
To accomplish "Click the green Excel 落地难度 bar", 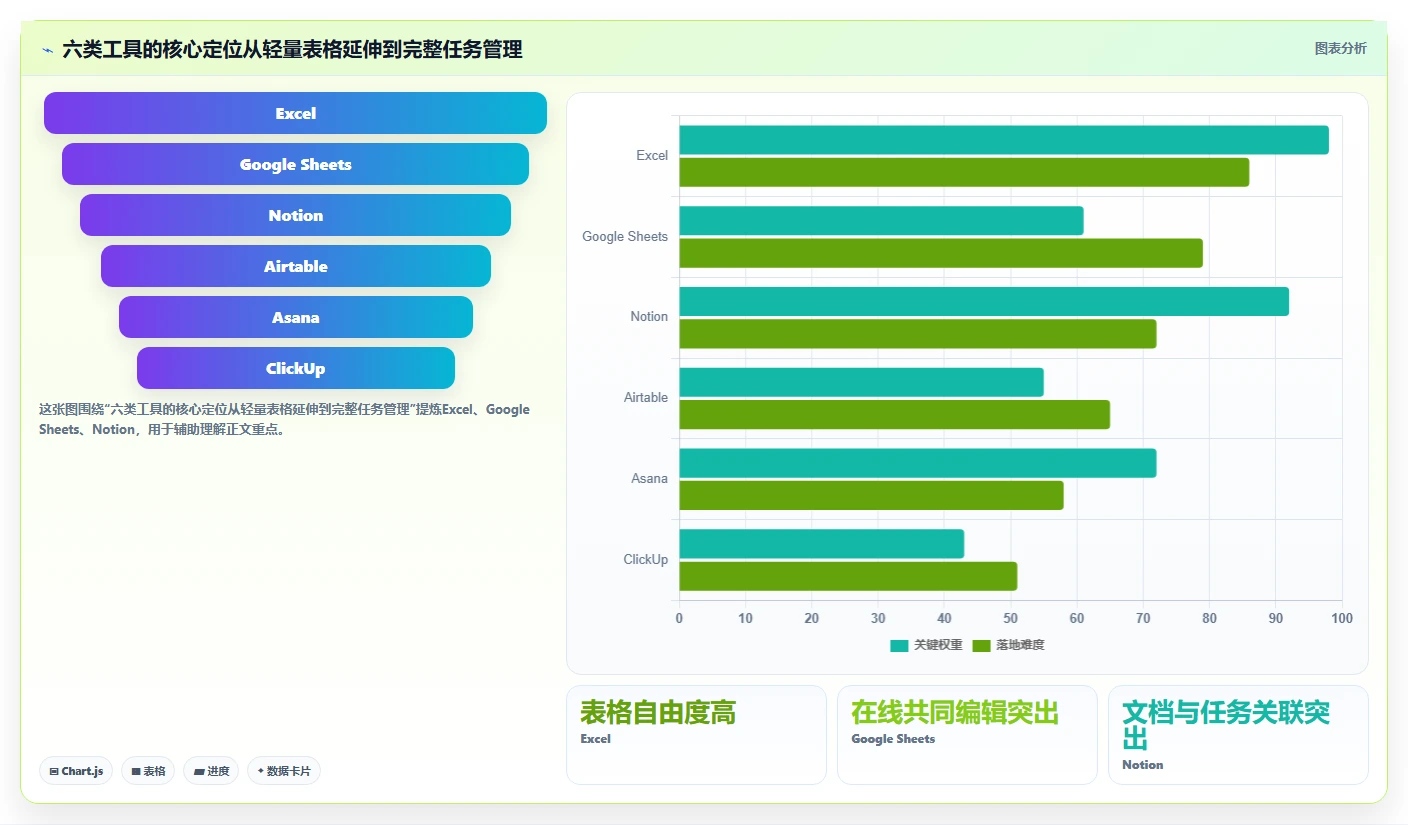I will (964, 172).
